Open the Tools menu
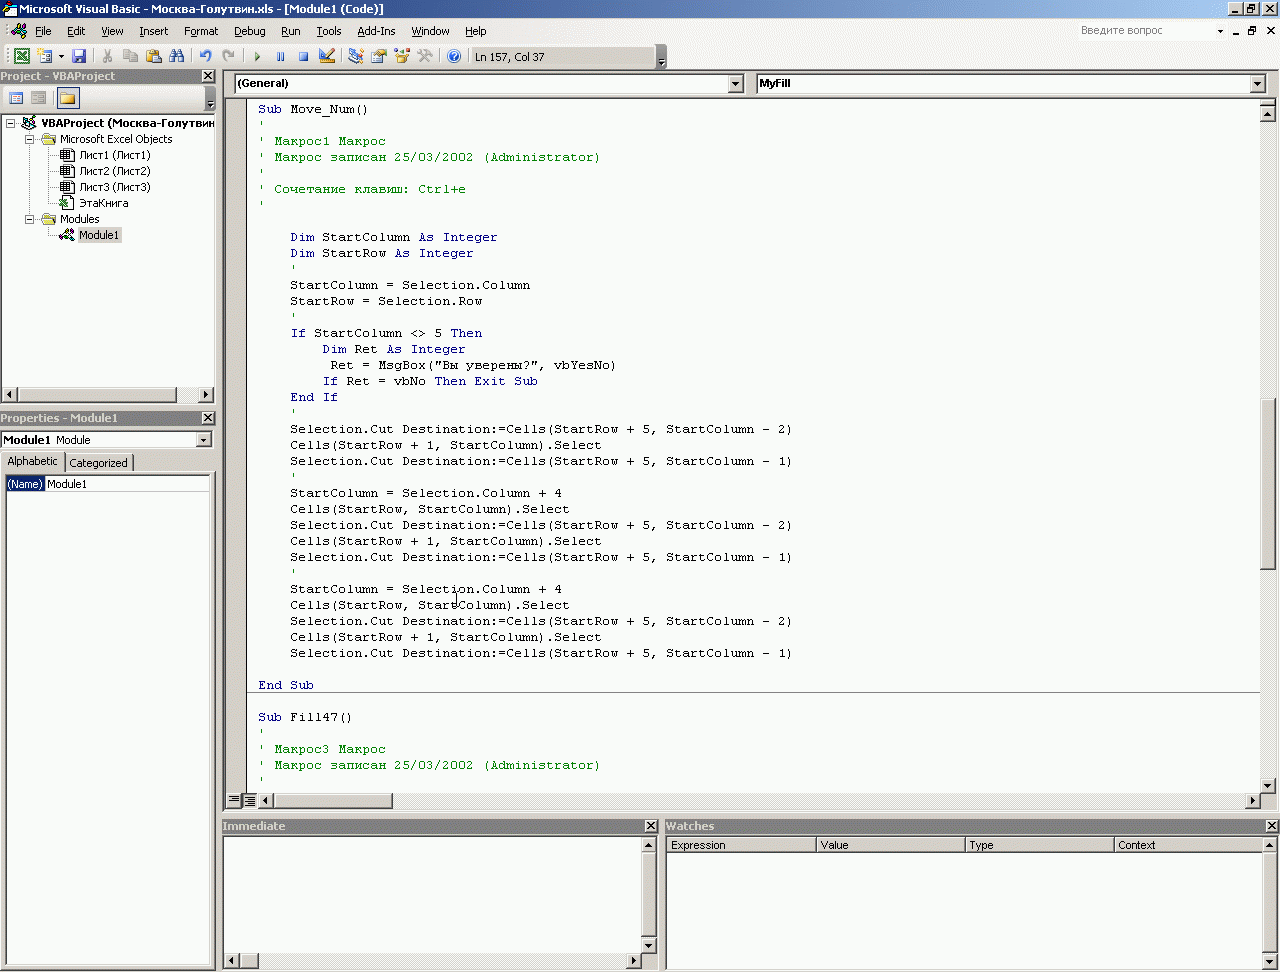The height and width of the screenshot is (972, 1280). 329,31
